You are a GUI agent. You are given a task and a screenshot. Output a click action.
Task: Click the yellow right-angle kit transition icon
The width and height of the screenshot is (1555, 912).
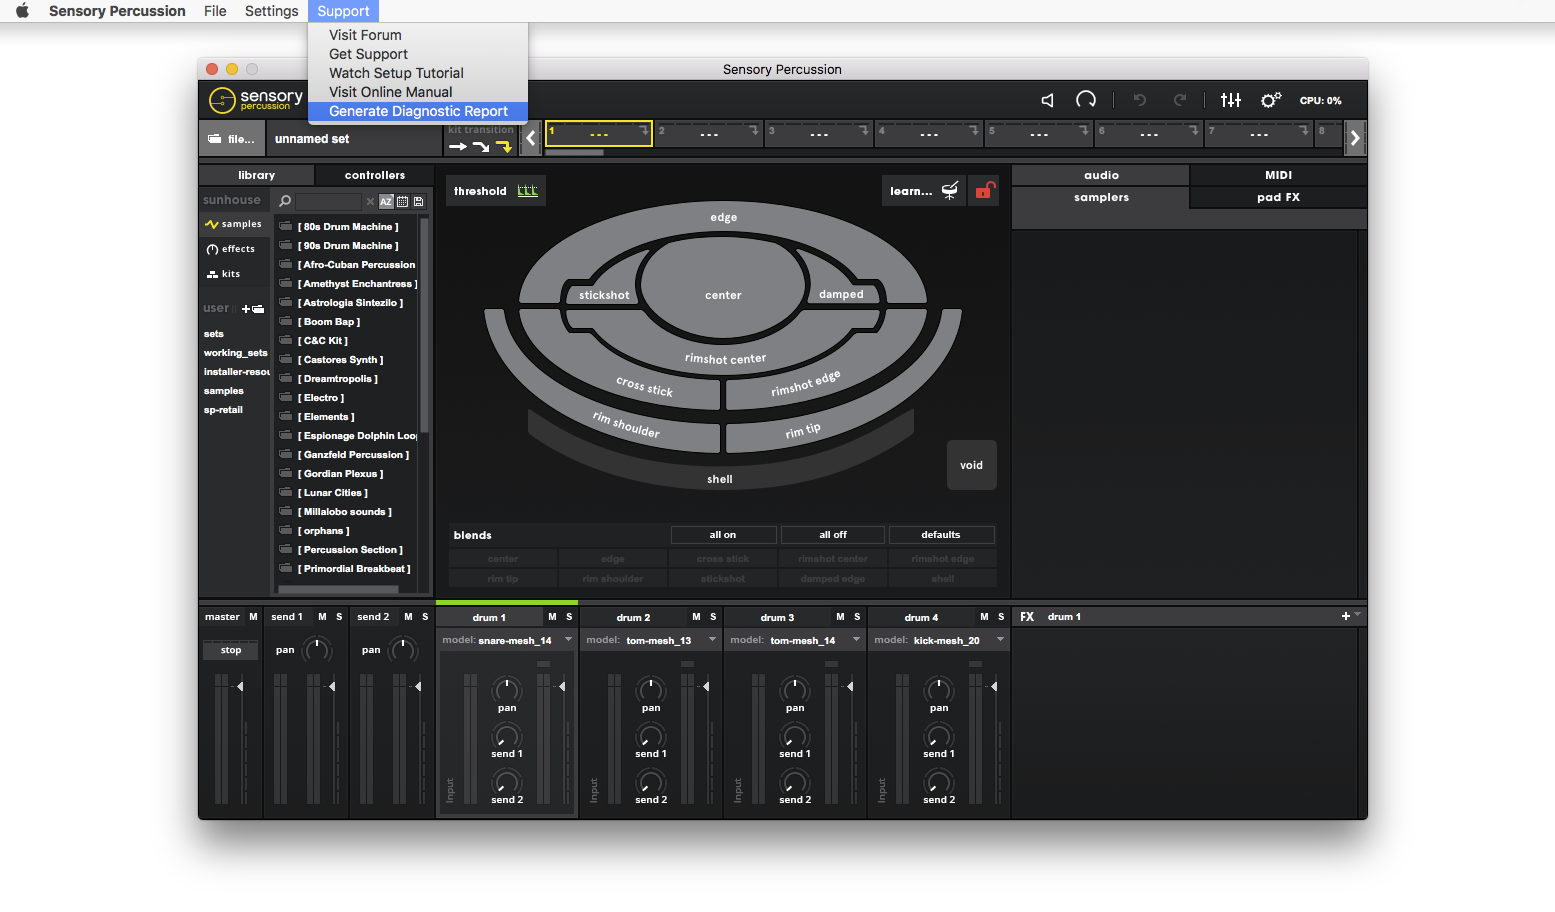[x=504, y=146]
